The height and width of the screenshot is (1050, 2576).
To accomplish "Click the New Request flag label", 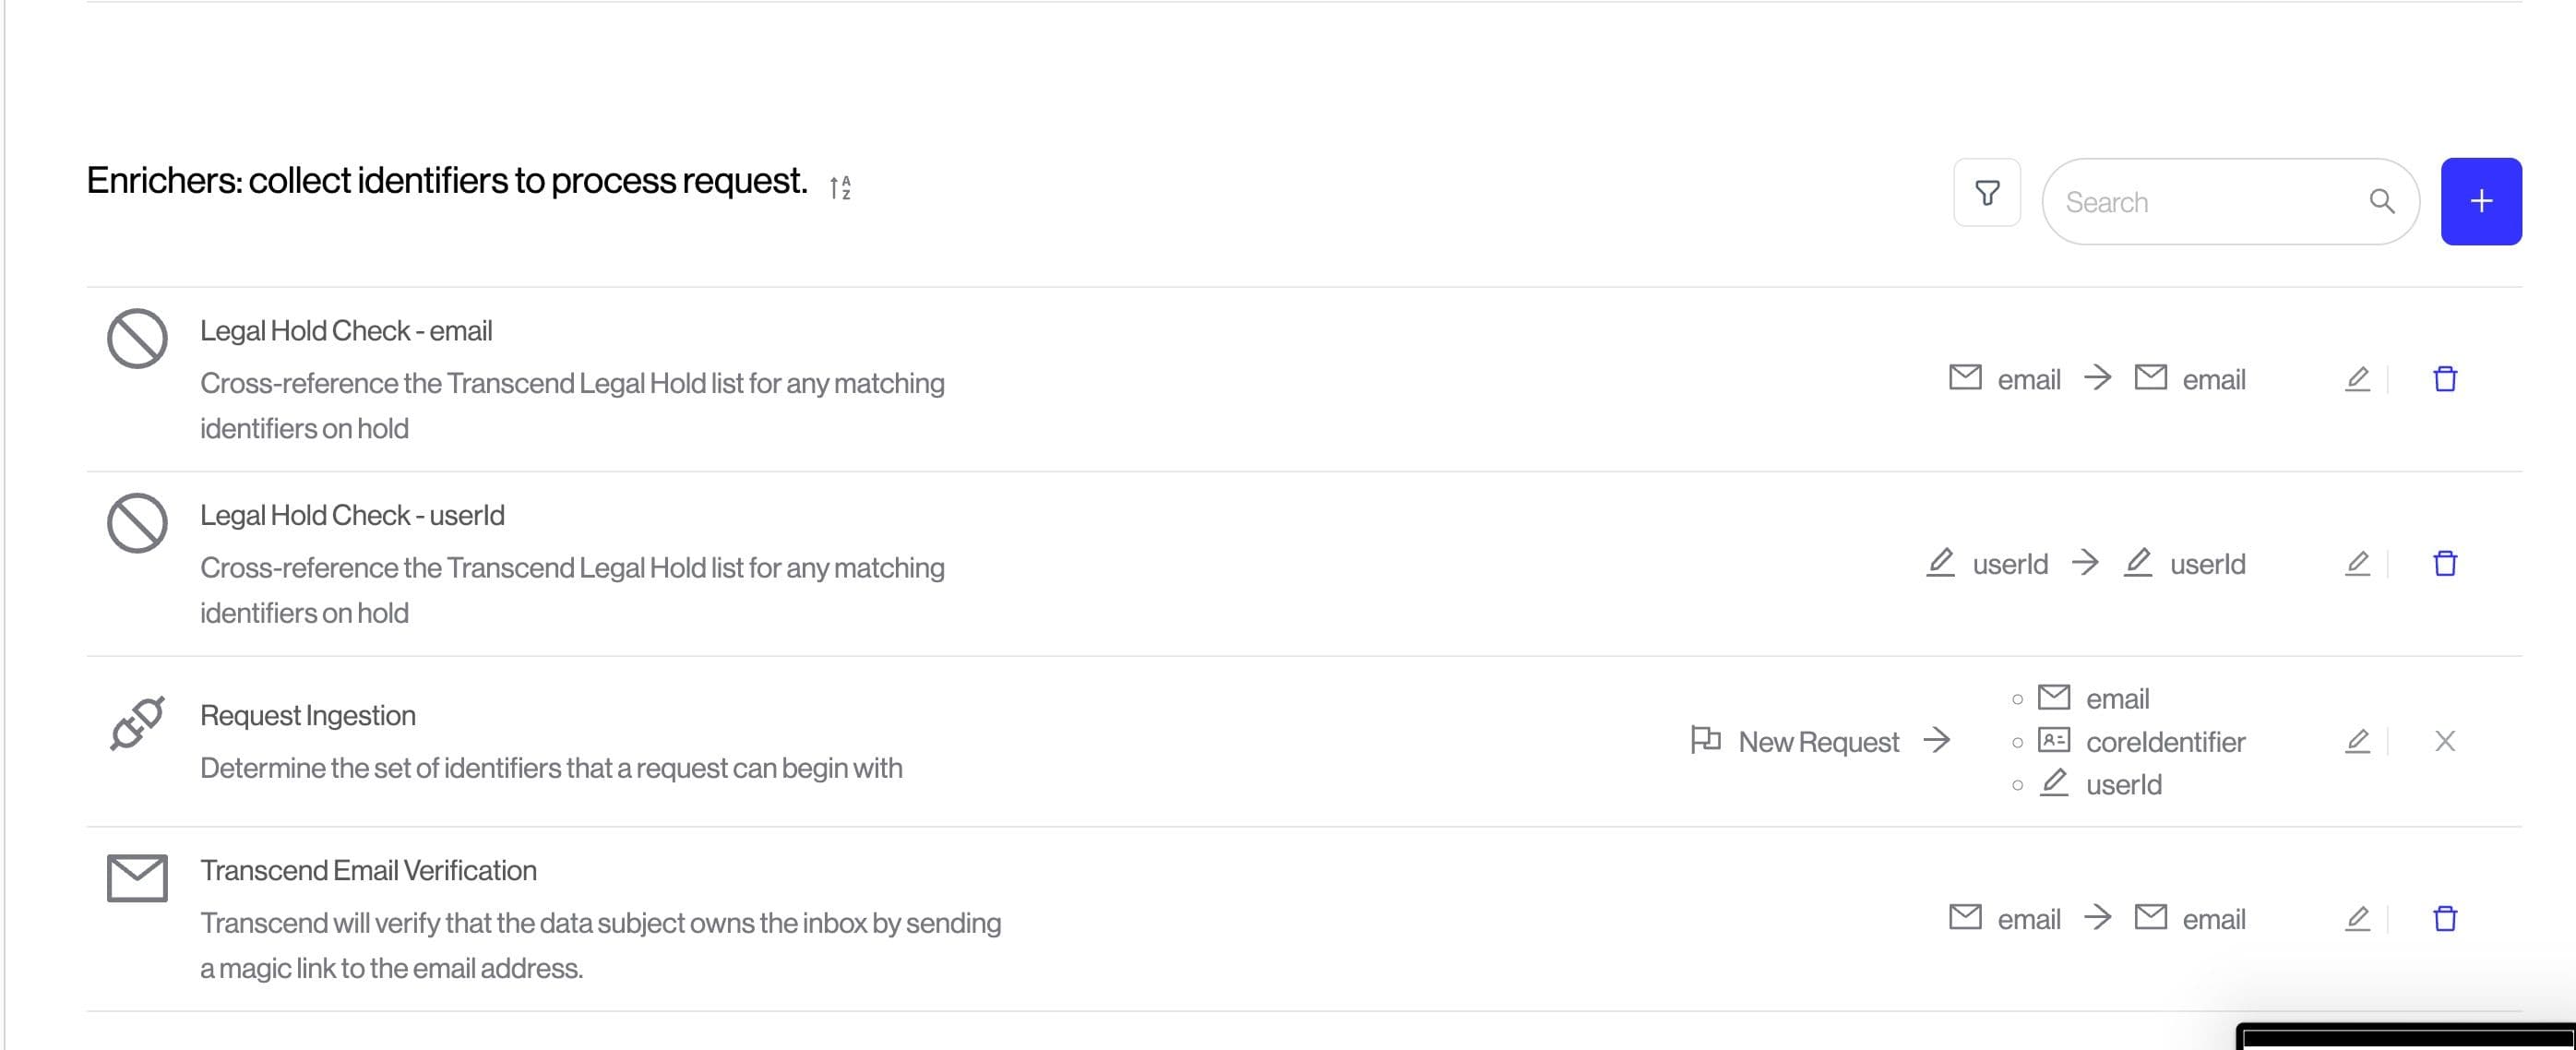I will coord(1795,742).
